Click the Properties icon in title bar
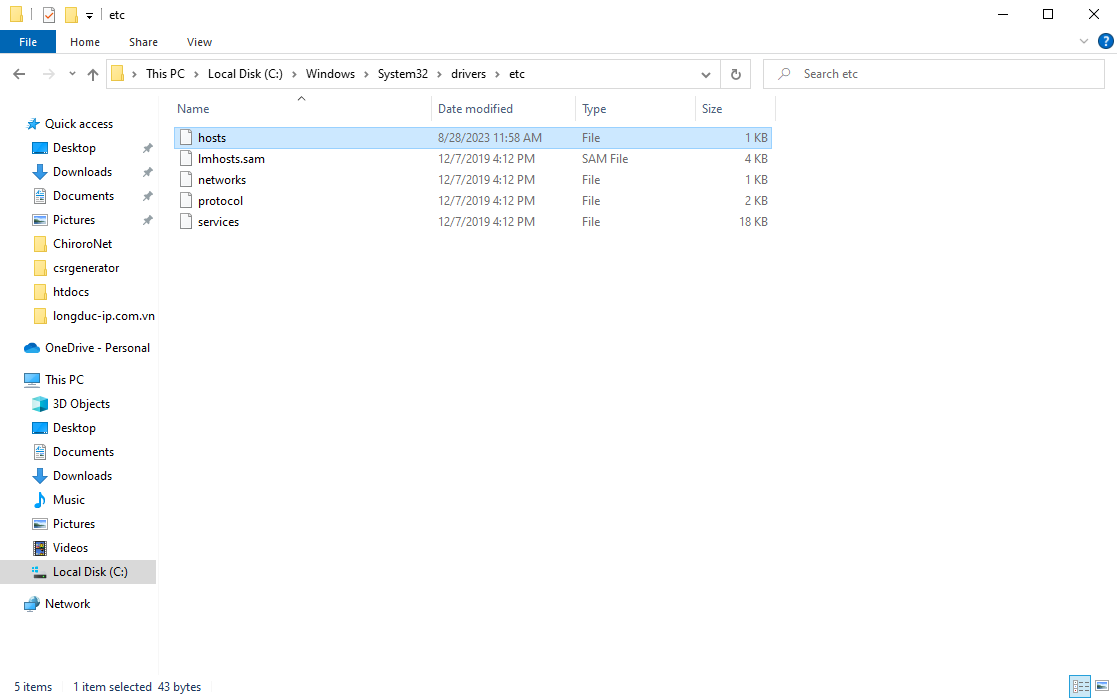Image resolution: width=1118 pixels, height=699 pixels. [x=49, y=15]
